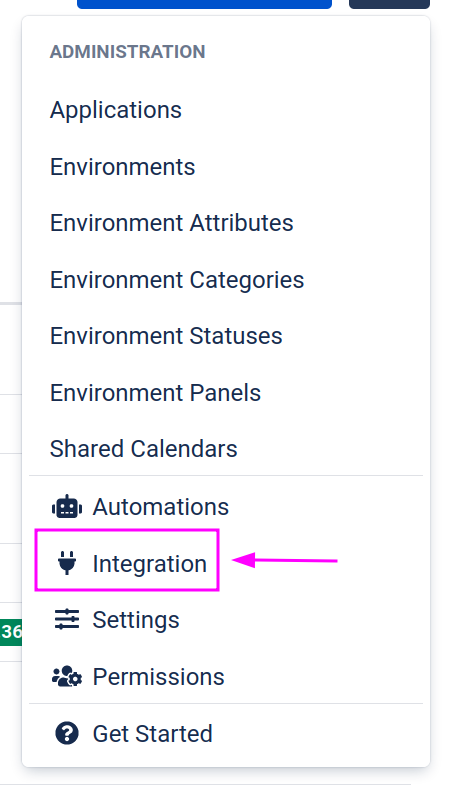Screen dimensions: 455x785
Task: Open the Get Started text label
Action: coord(153,733)
